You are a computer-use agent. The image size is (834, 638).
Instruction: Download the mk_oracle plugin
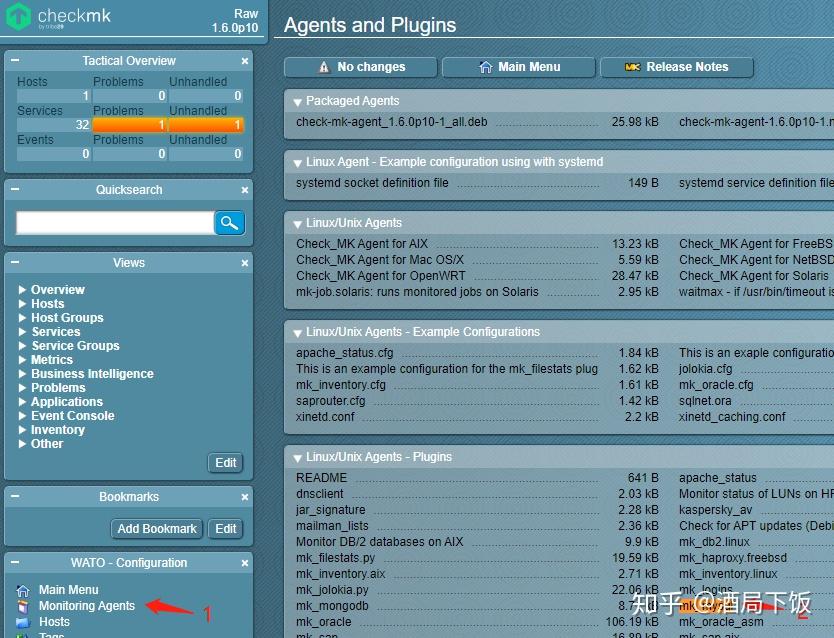click(x=323, y=622)
